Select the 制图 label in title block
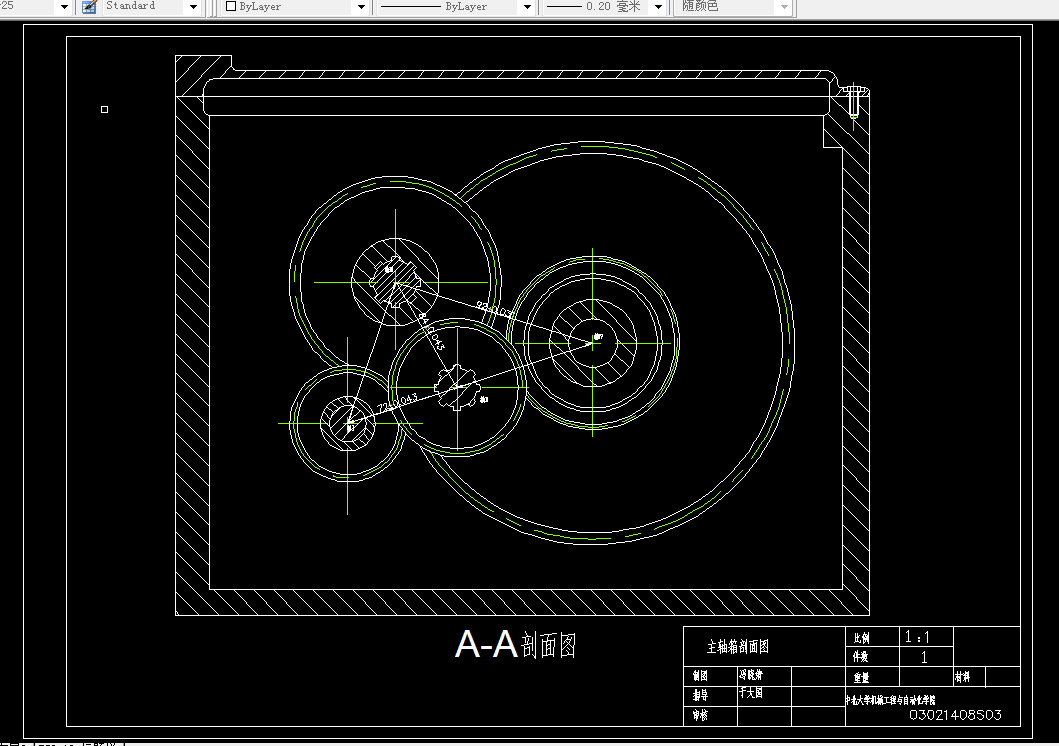The width and height of the screenshot is (1059, 746). coord(700,676)
